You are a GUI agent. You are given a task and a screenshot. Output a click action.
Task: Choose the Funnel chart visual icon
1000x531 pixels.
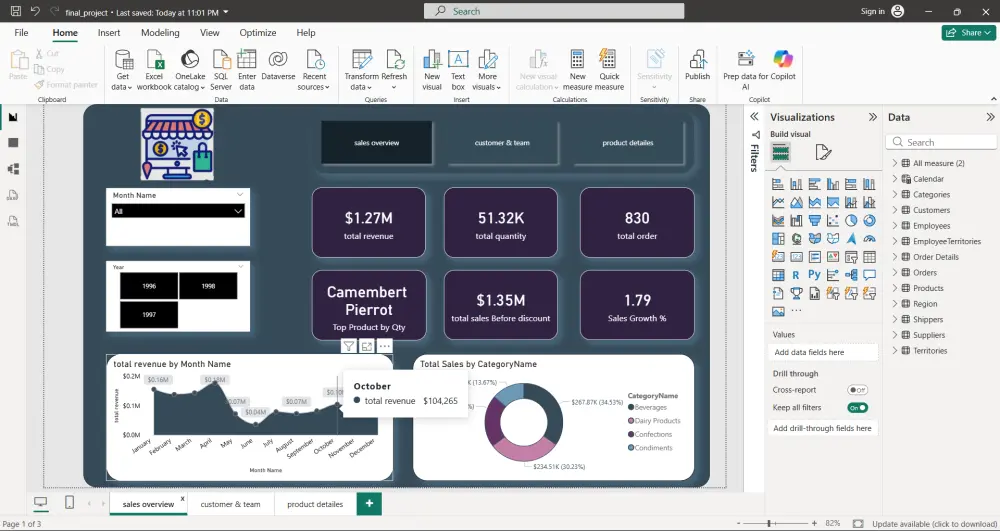(x=814, y=221)
